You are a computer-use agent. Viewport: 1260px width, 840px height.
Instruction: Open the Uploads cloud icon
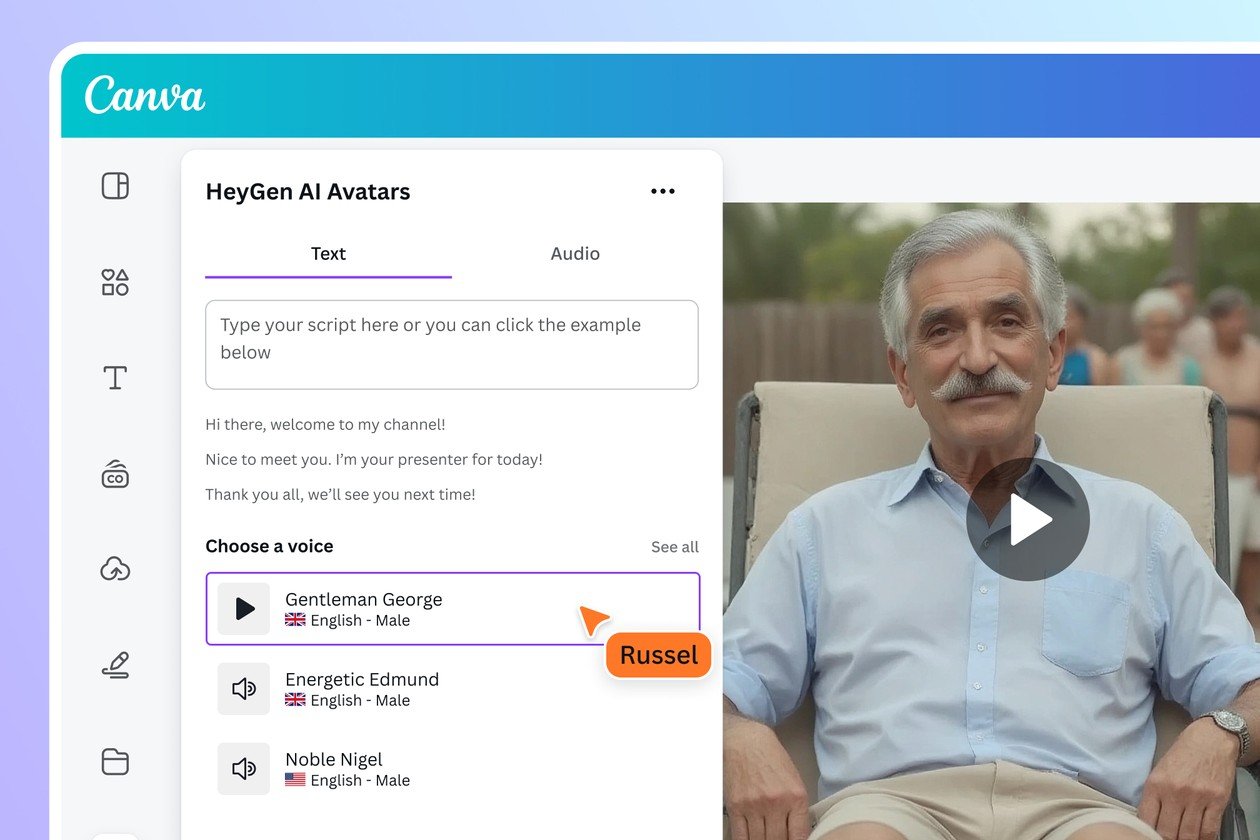[115, 569]
